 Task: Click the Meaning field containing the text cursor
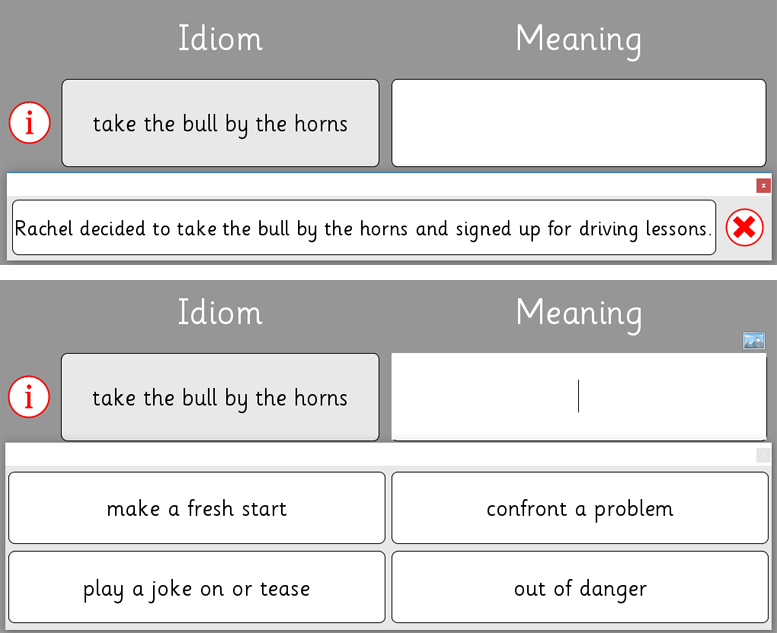pyautogui.click(x=578, y=397)
